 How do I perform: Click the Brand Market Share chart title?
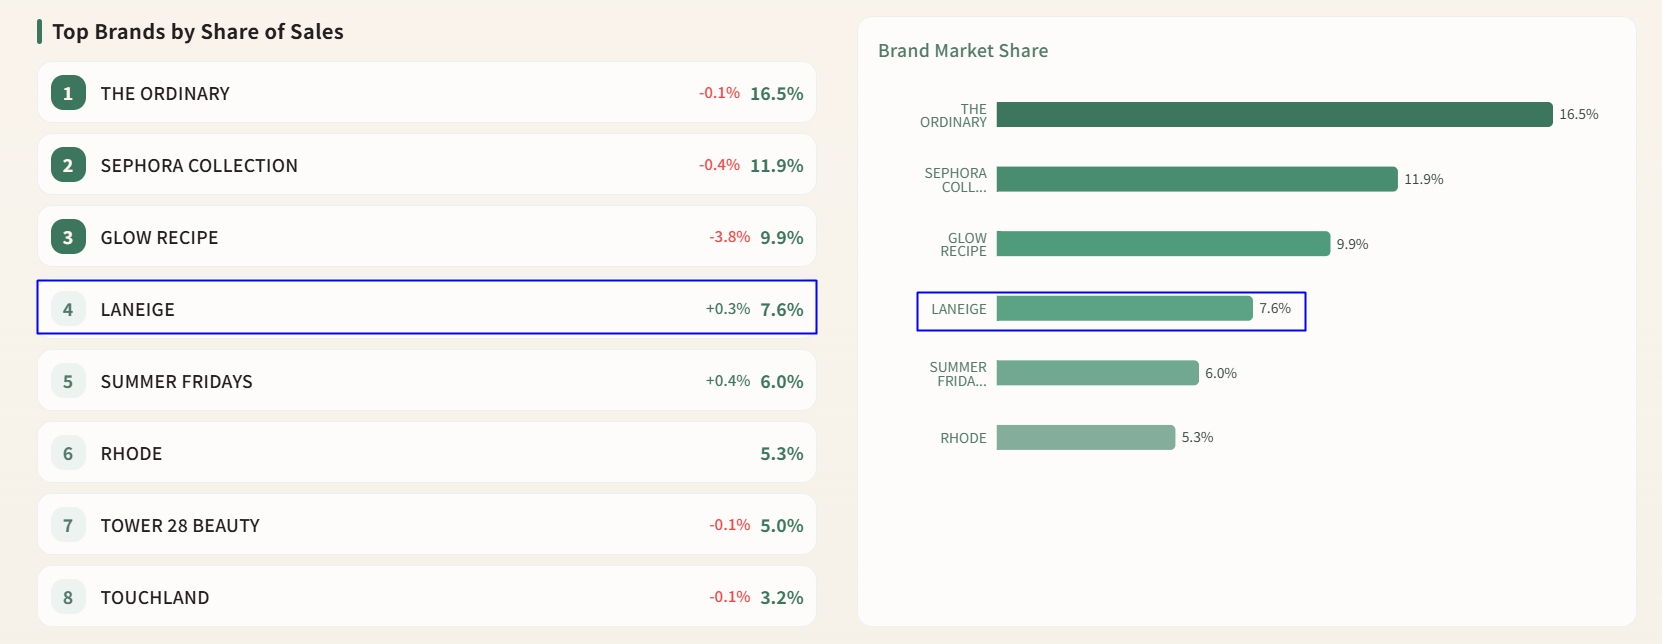click(963, 51)
